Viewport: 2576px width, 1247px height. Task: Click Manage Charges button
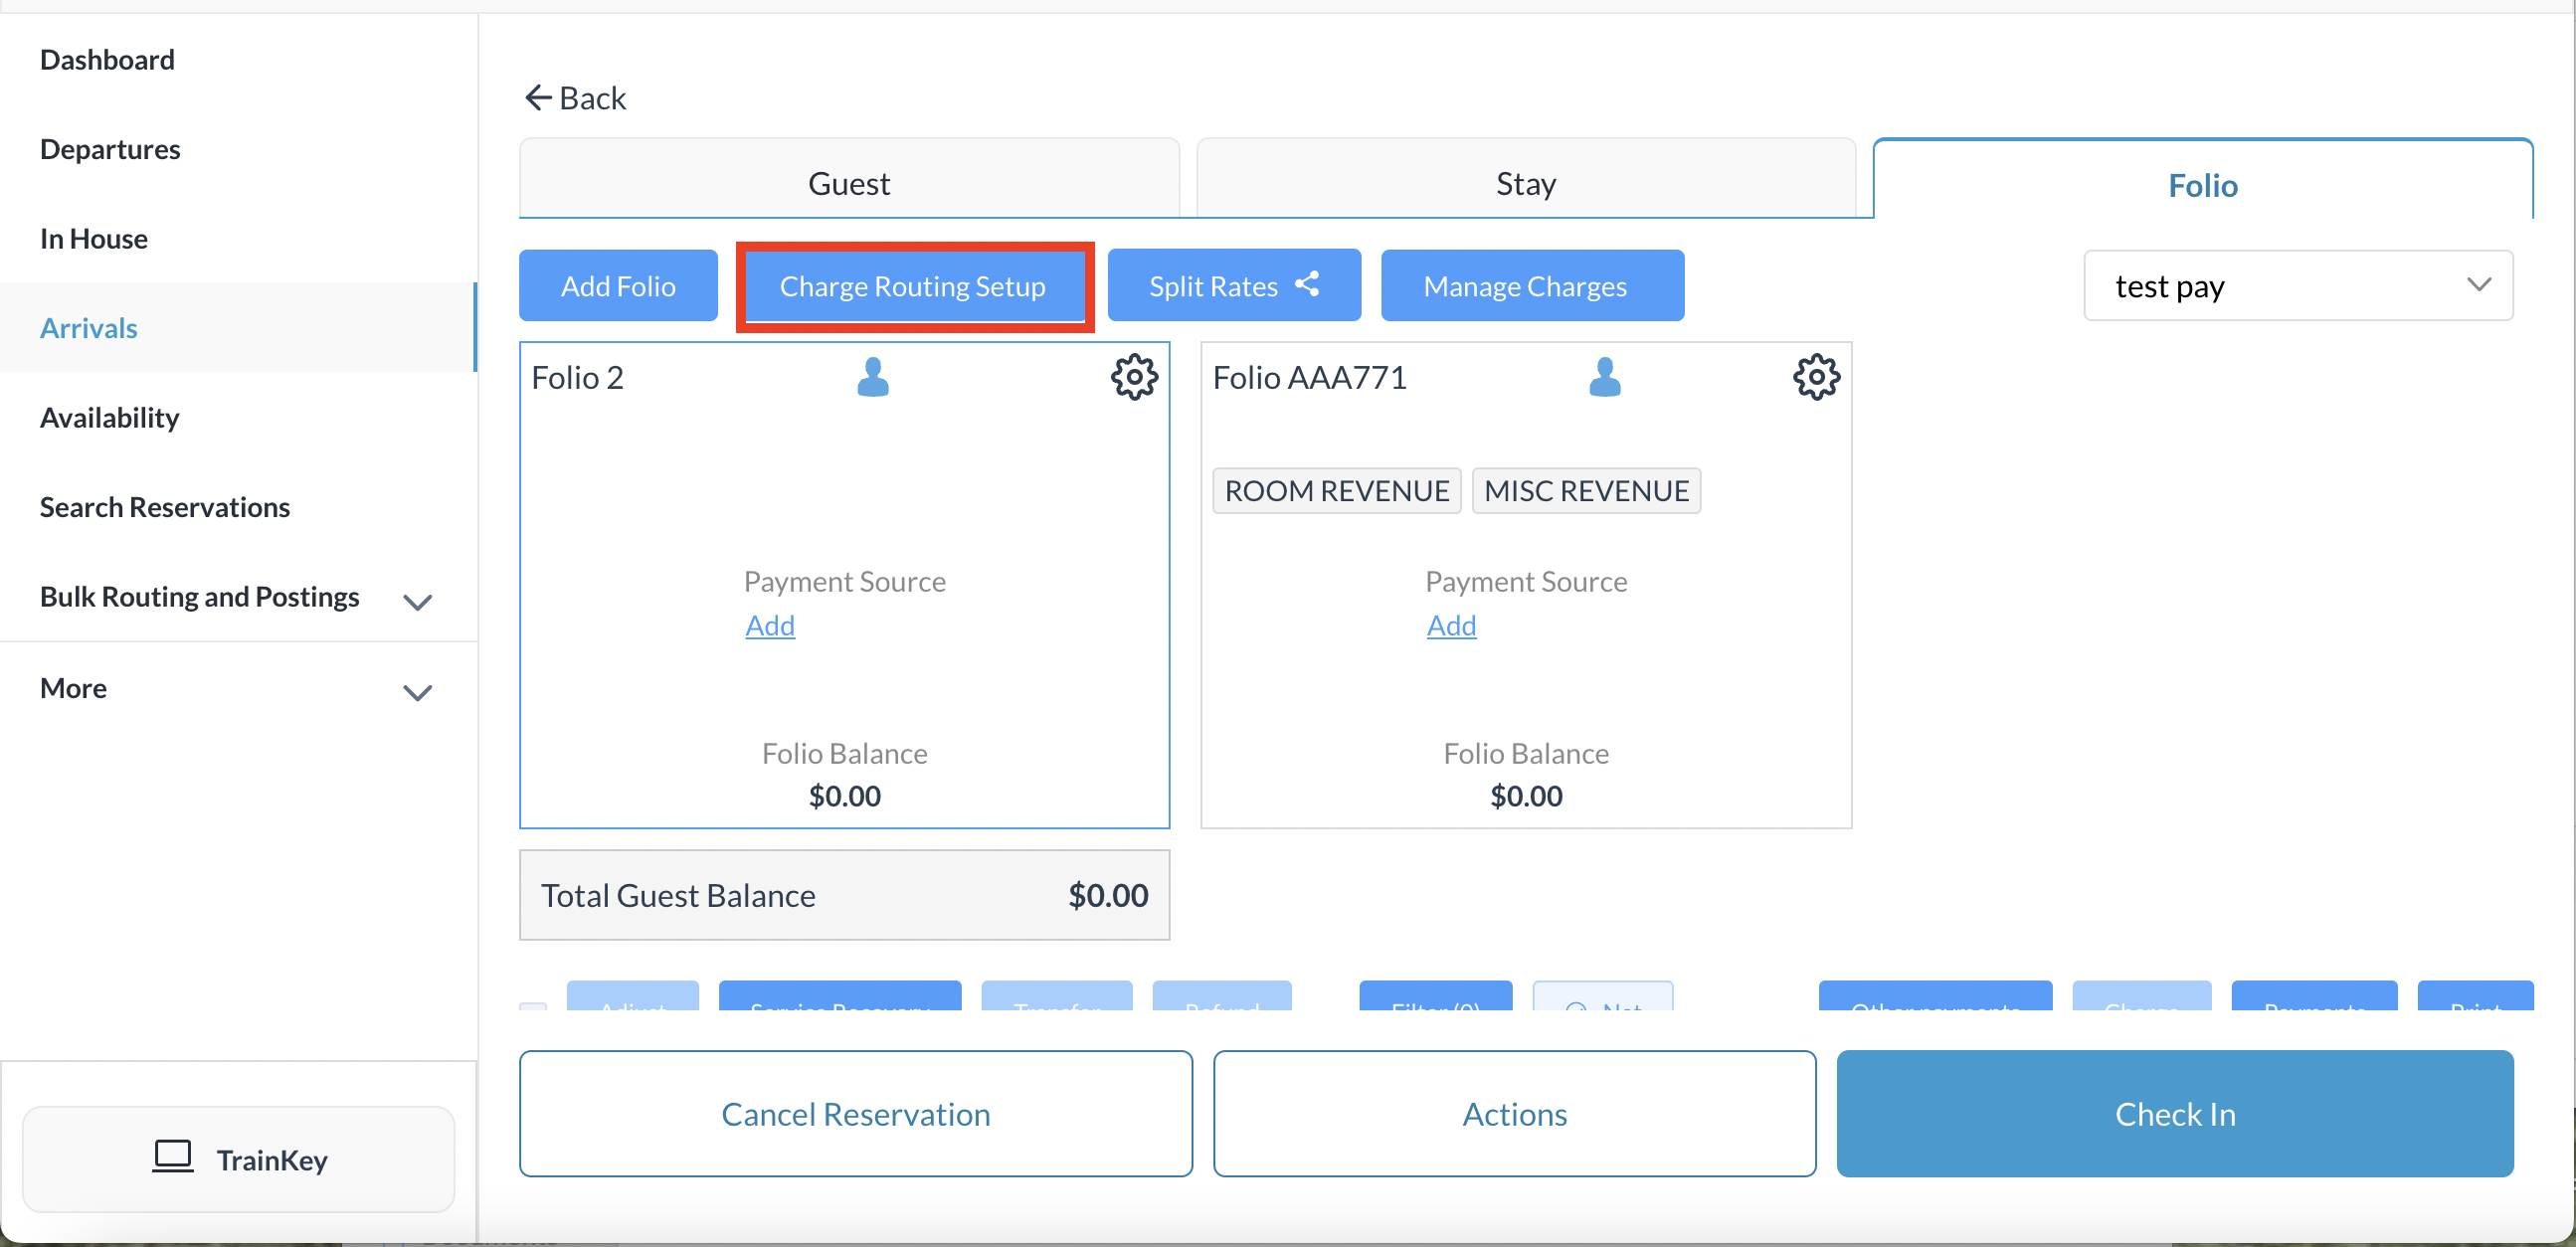tap(1524, 286)
